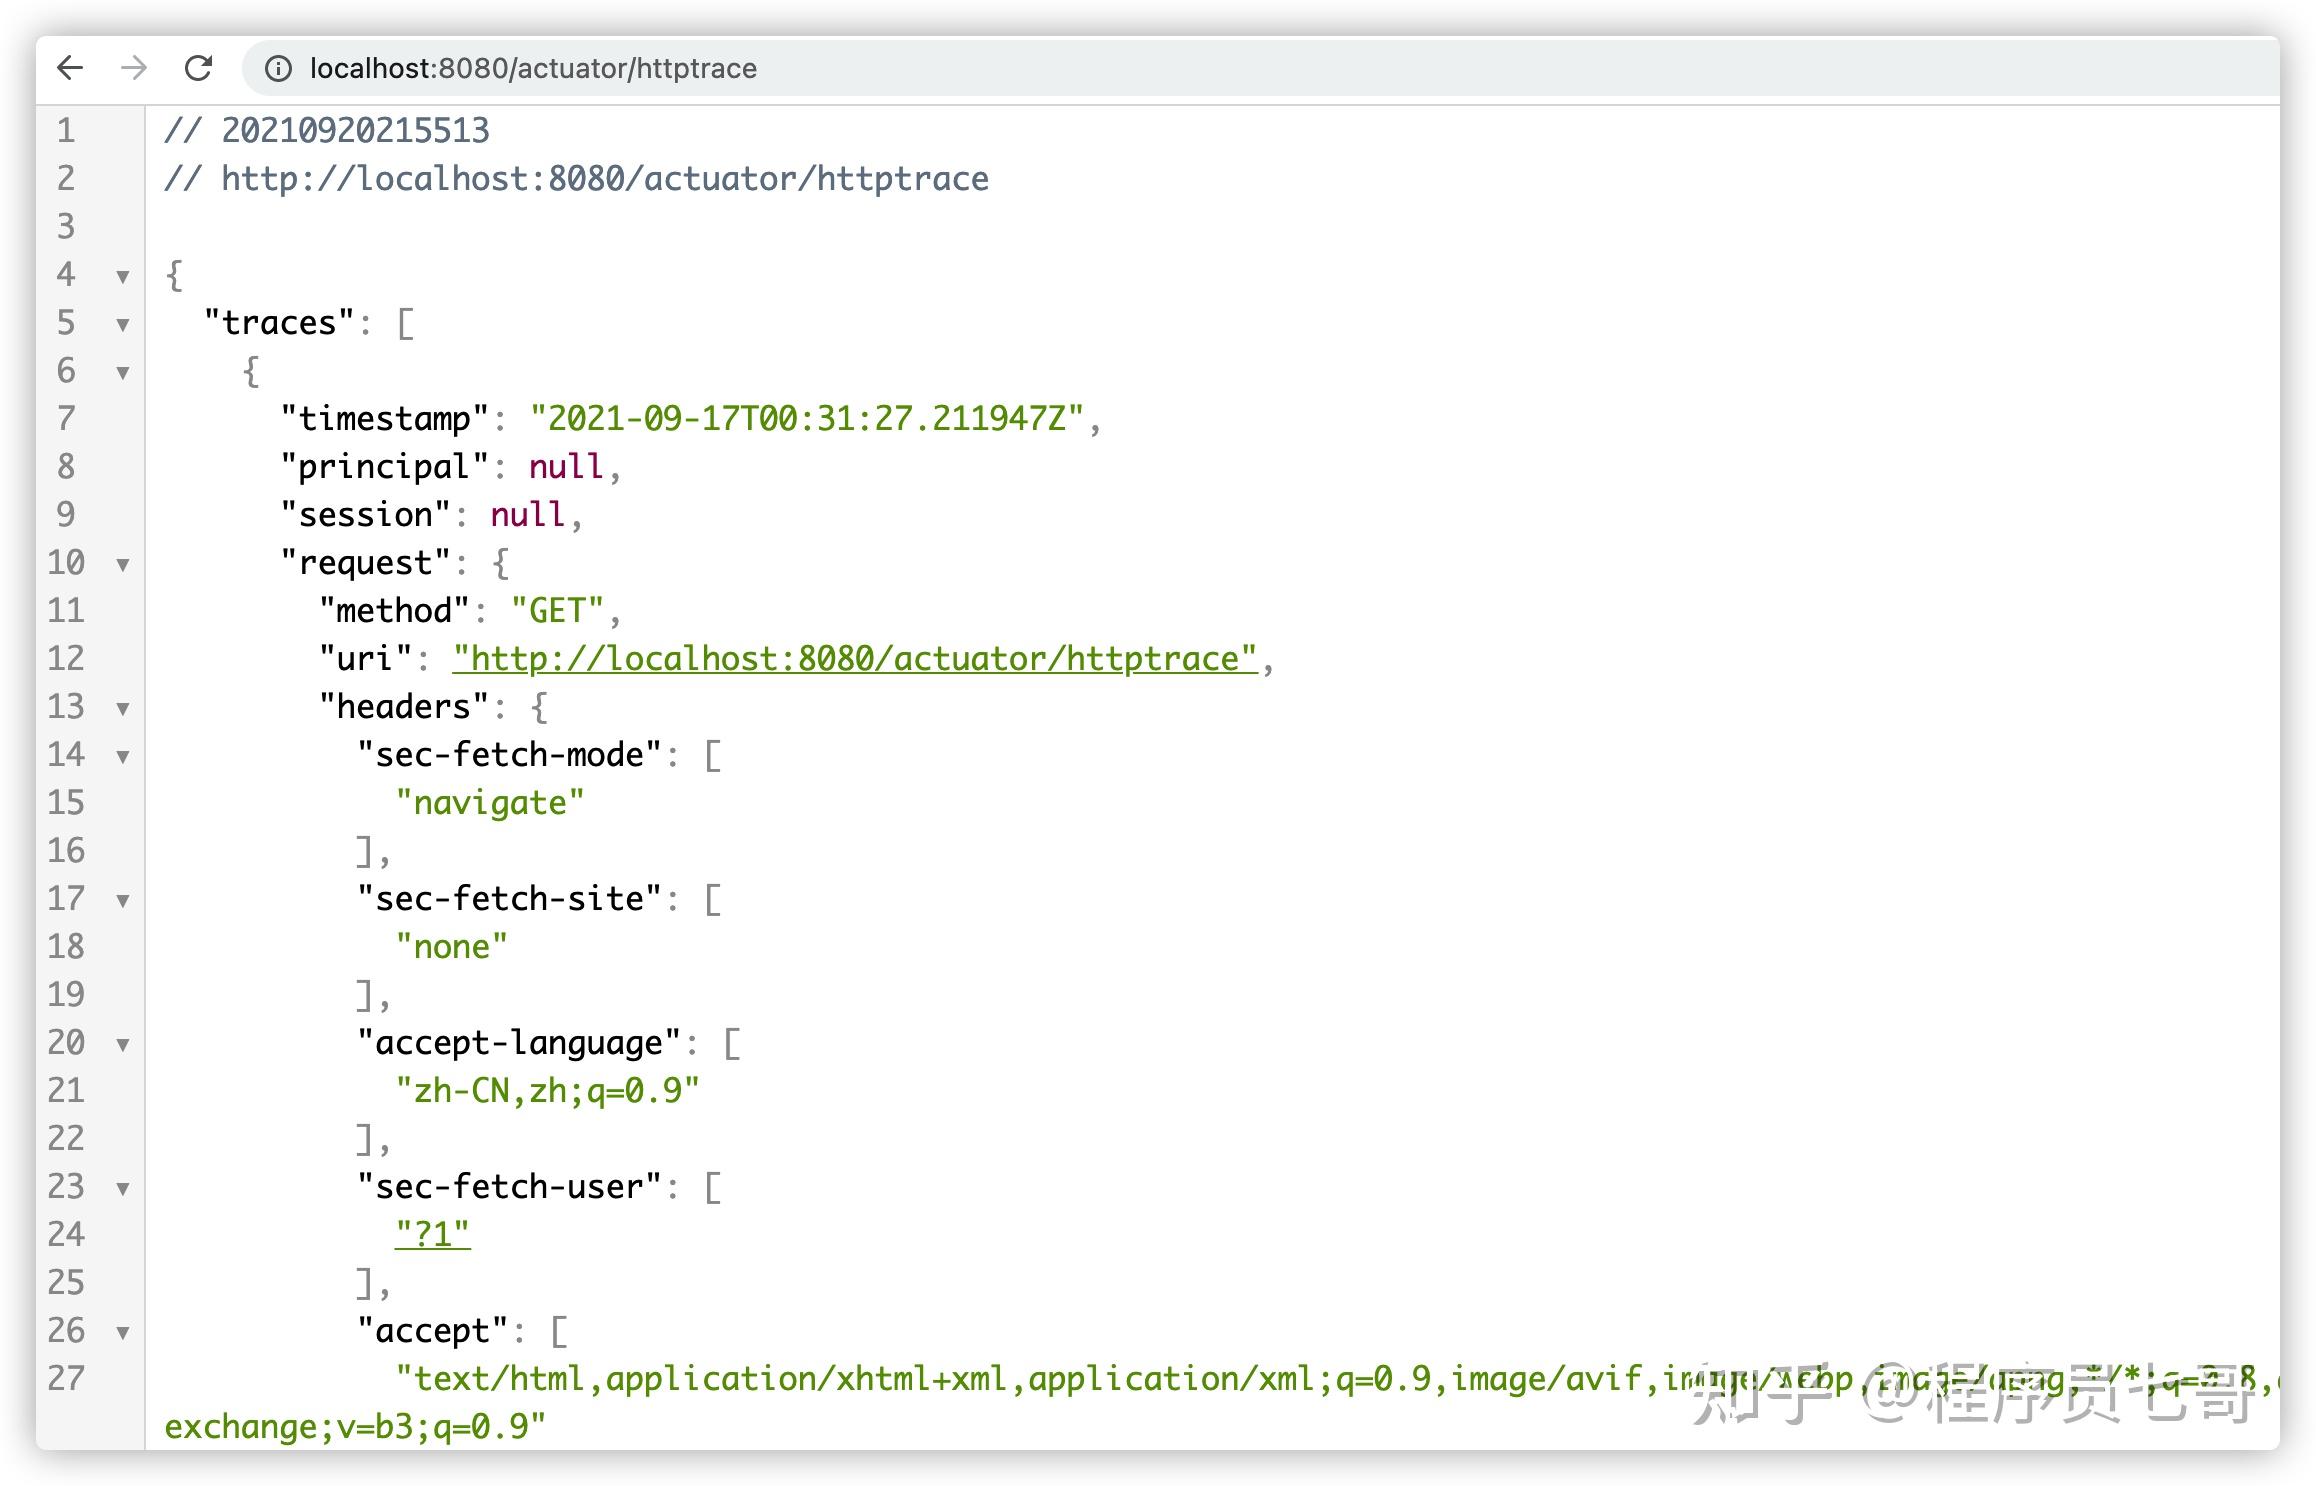
Task: Collapse the "accept-language" array
Action: click(123, 1045)
